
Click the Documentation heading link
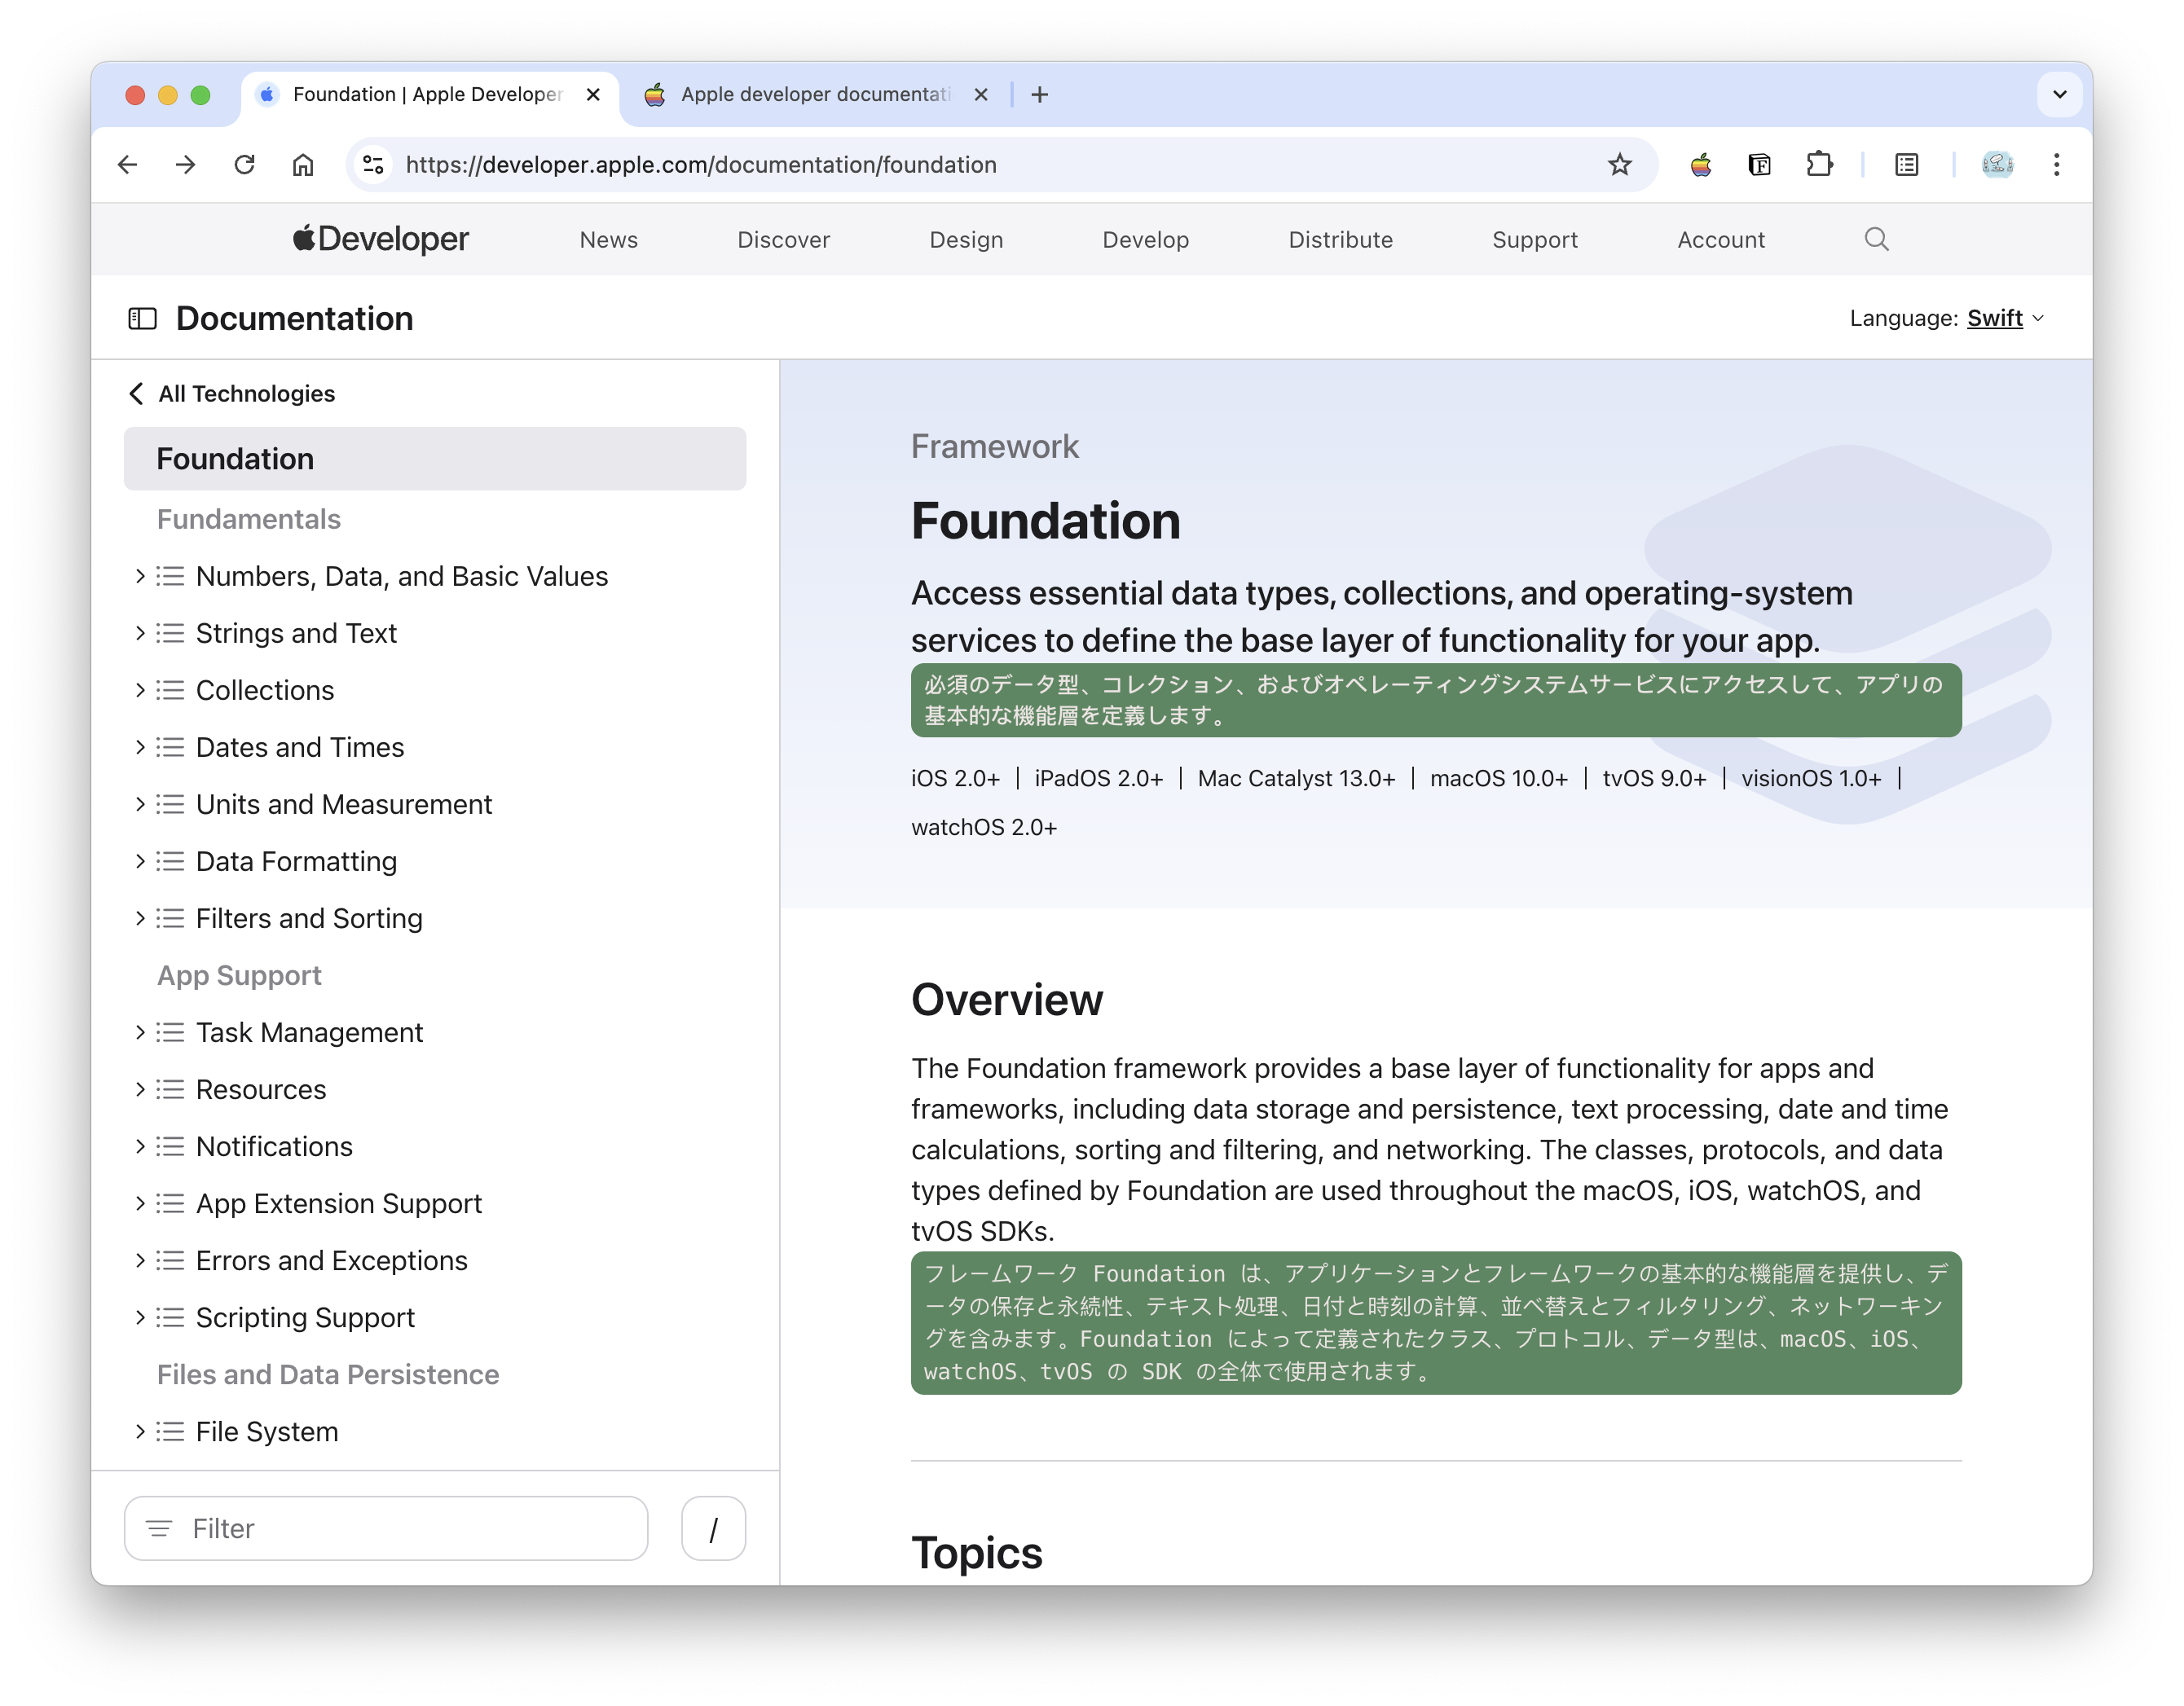click(x=294, y=318)
